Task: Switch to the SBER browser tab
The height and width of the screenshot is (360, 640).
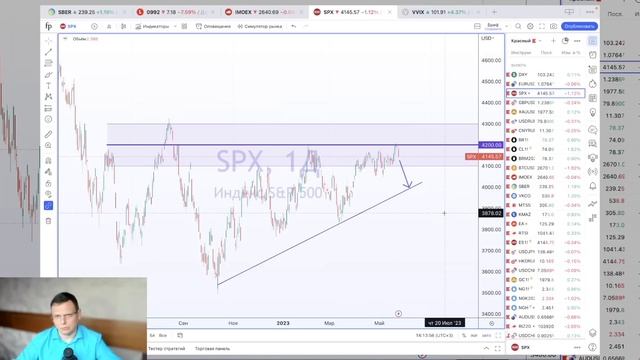Action: pos(87,12)
